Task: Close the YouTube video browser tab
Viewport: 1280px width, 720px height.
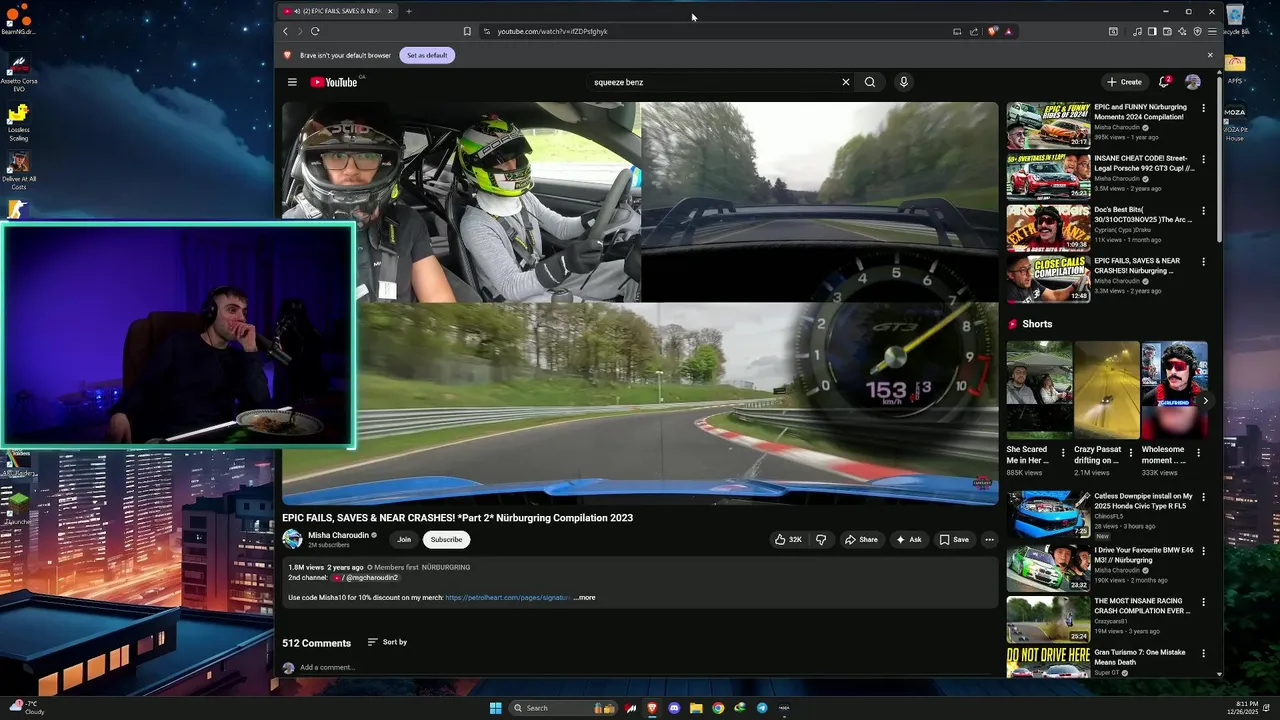Action: pos(390,11)
